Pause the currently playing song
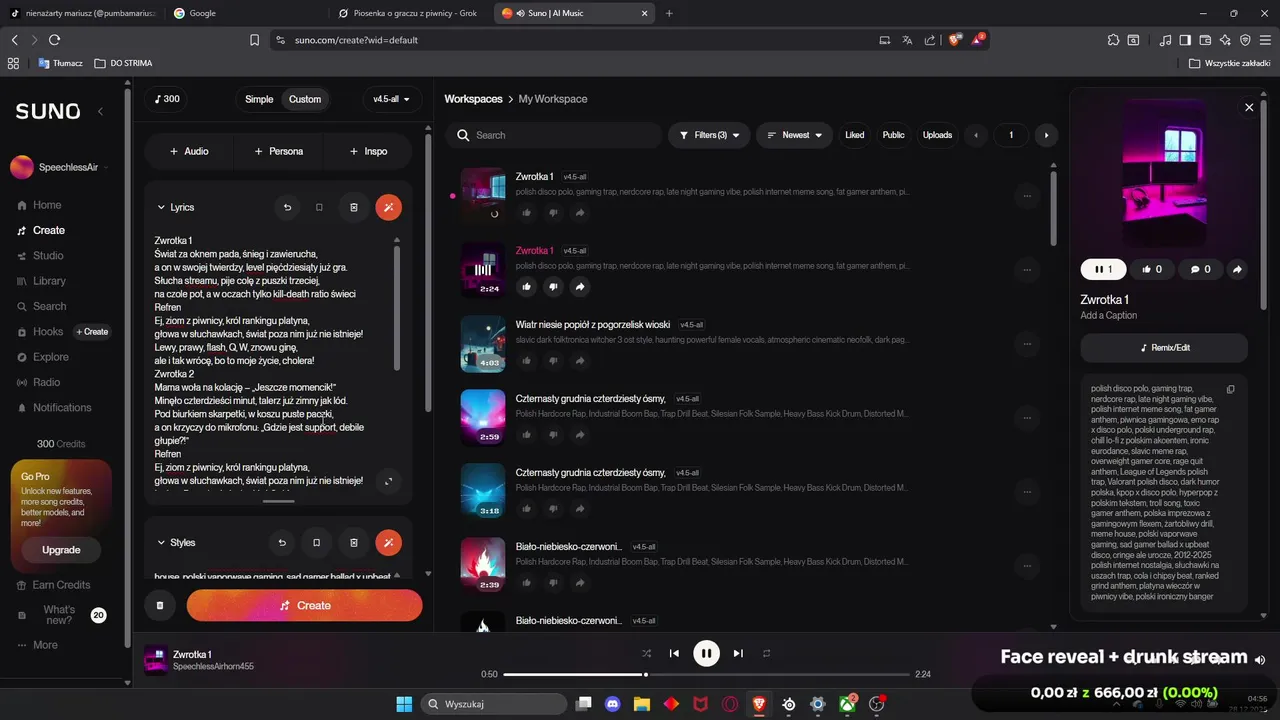 (706, 653)
